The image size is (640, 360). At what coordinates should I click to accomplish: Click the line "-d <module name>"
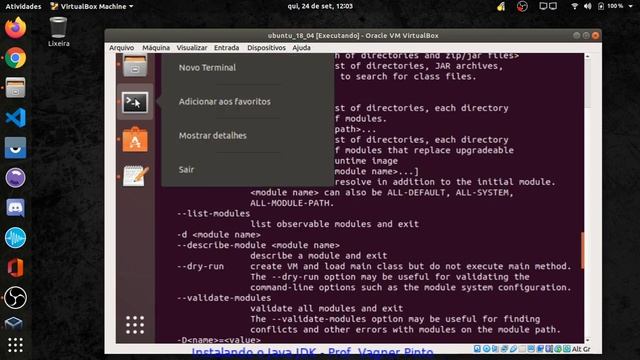tap(219, 235)
